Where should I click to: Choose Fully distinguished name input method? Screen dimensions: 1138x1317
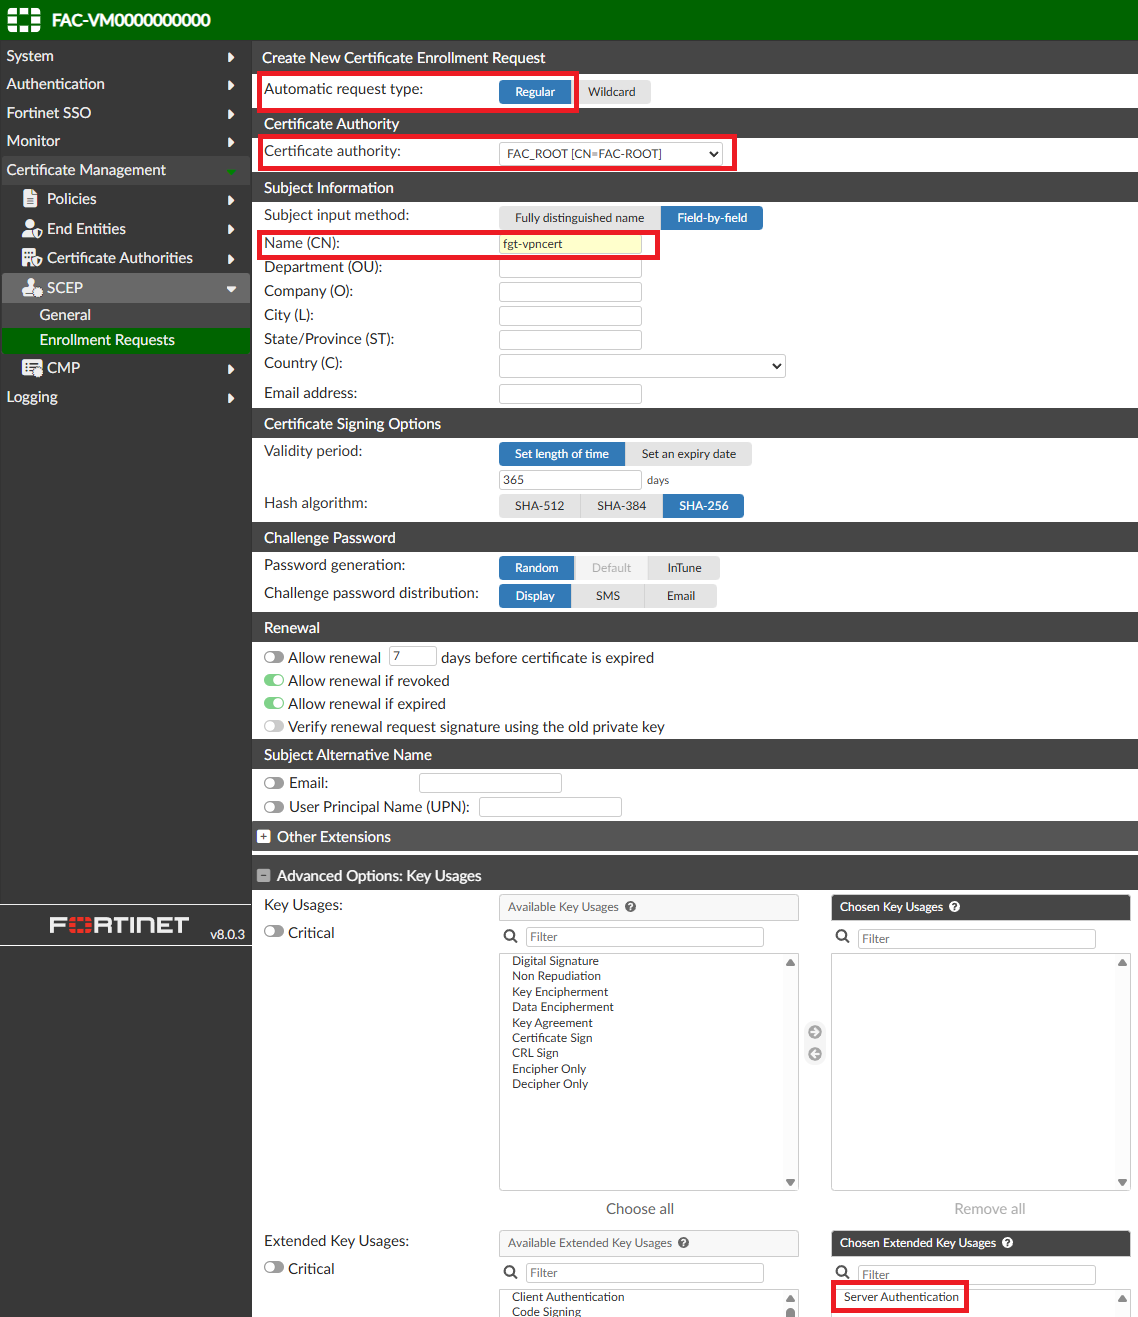tap(580, 218)
